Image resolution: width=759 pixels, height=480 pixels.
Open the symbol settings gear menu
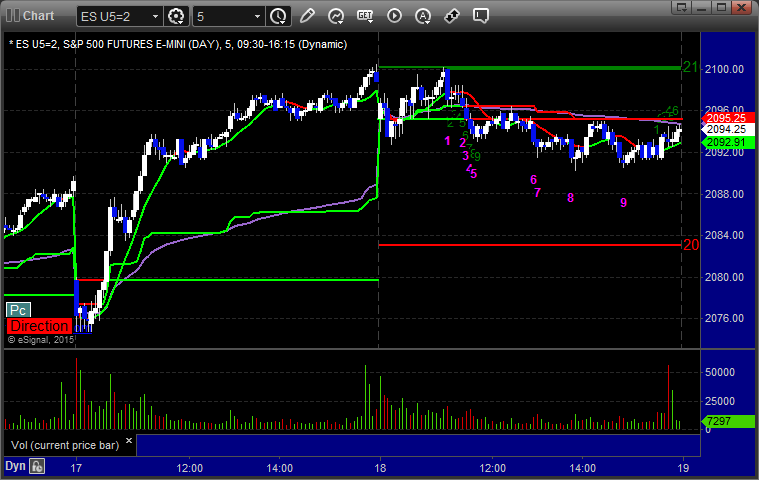[176, 16]
